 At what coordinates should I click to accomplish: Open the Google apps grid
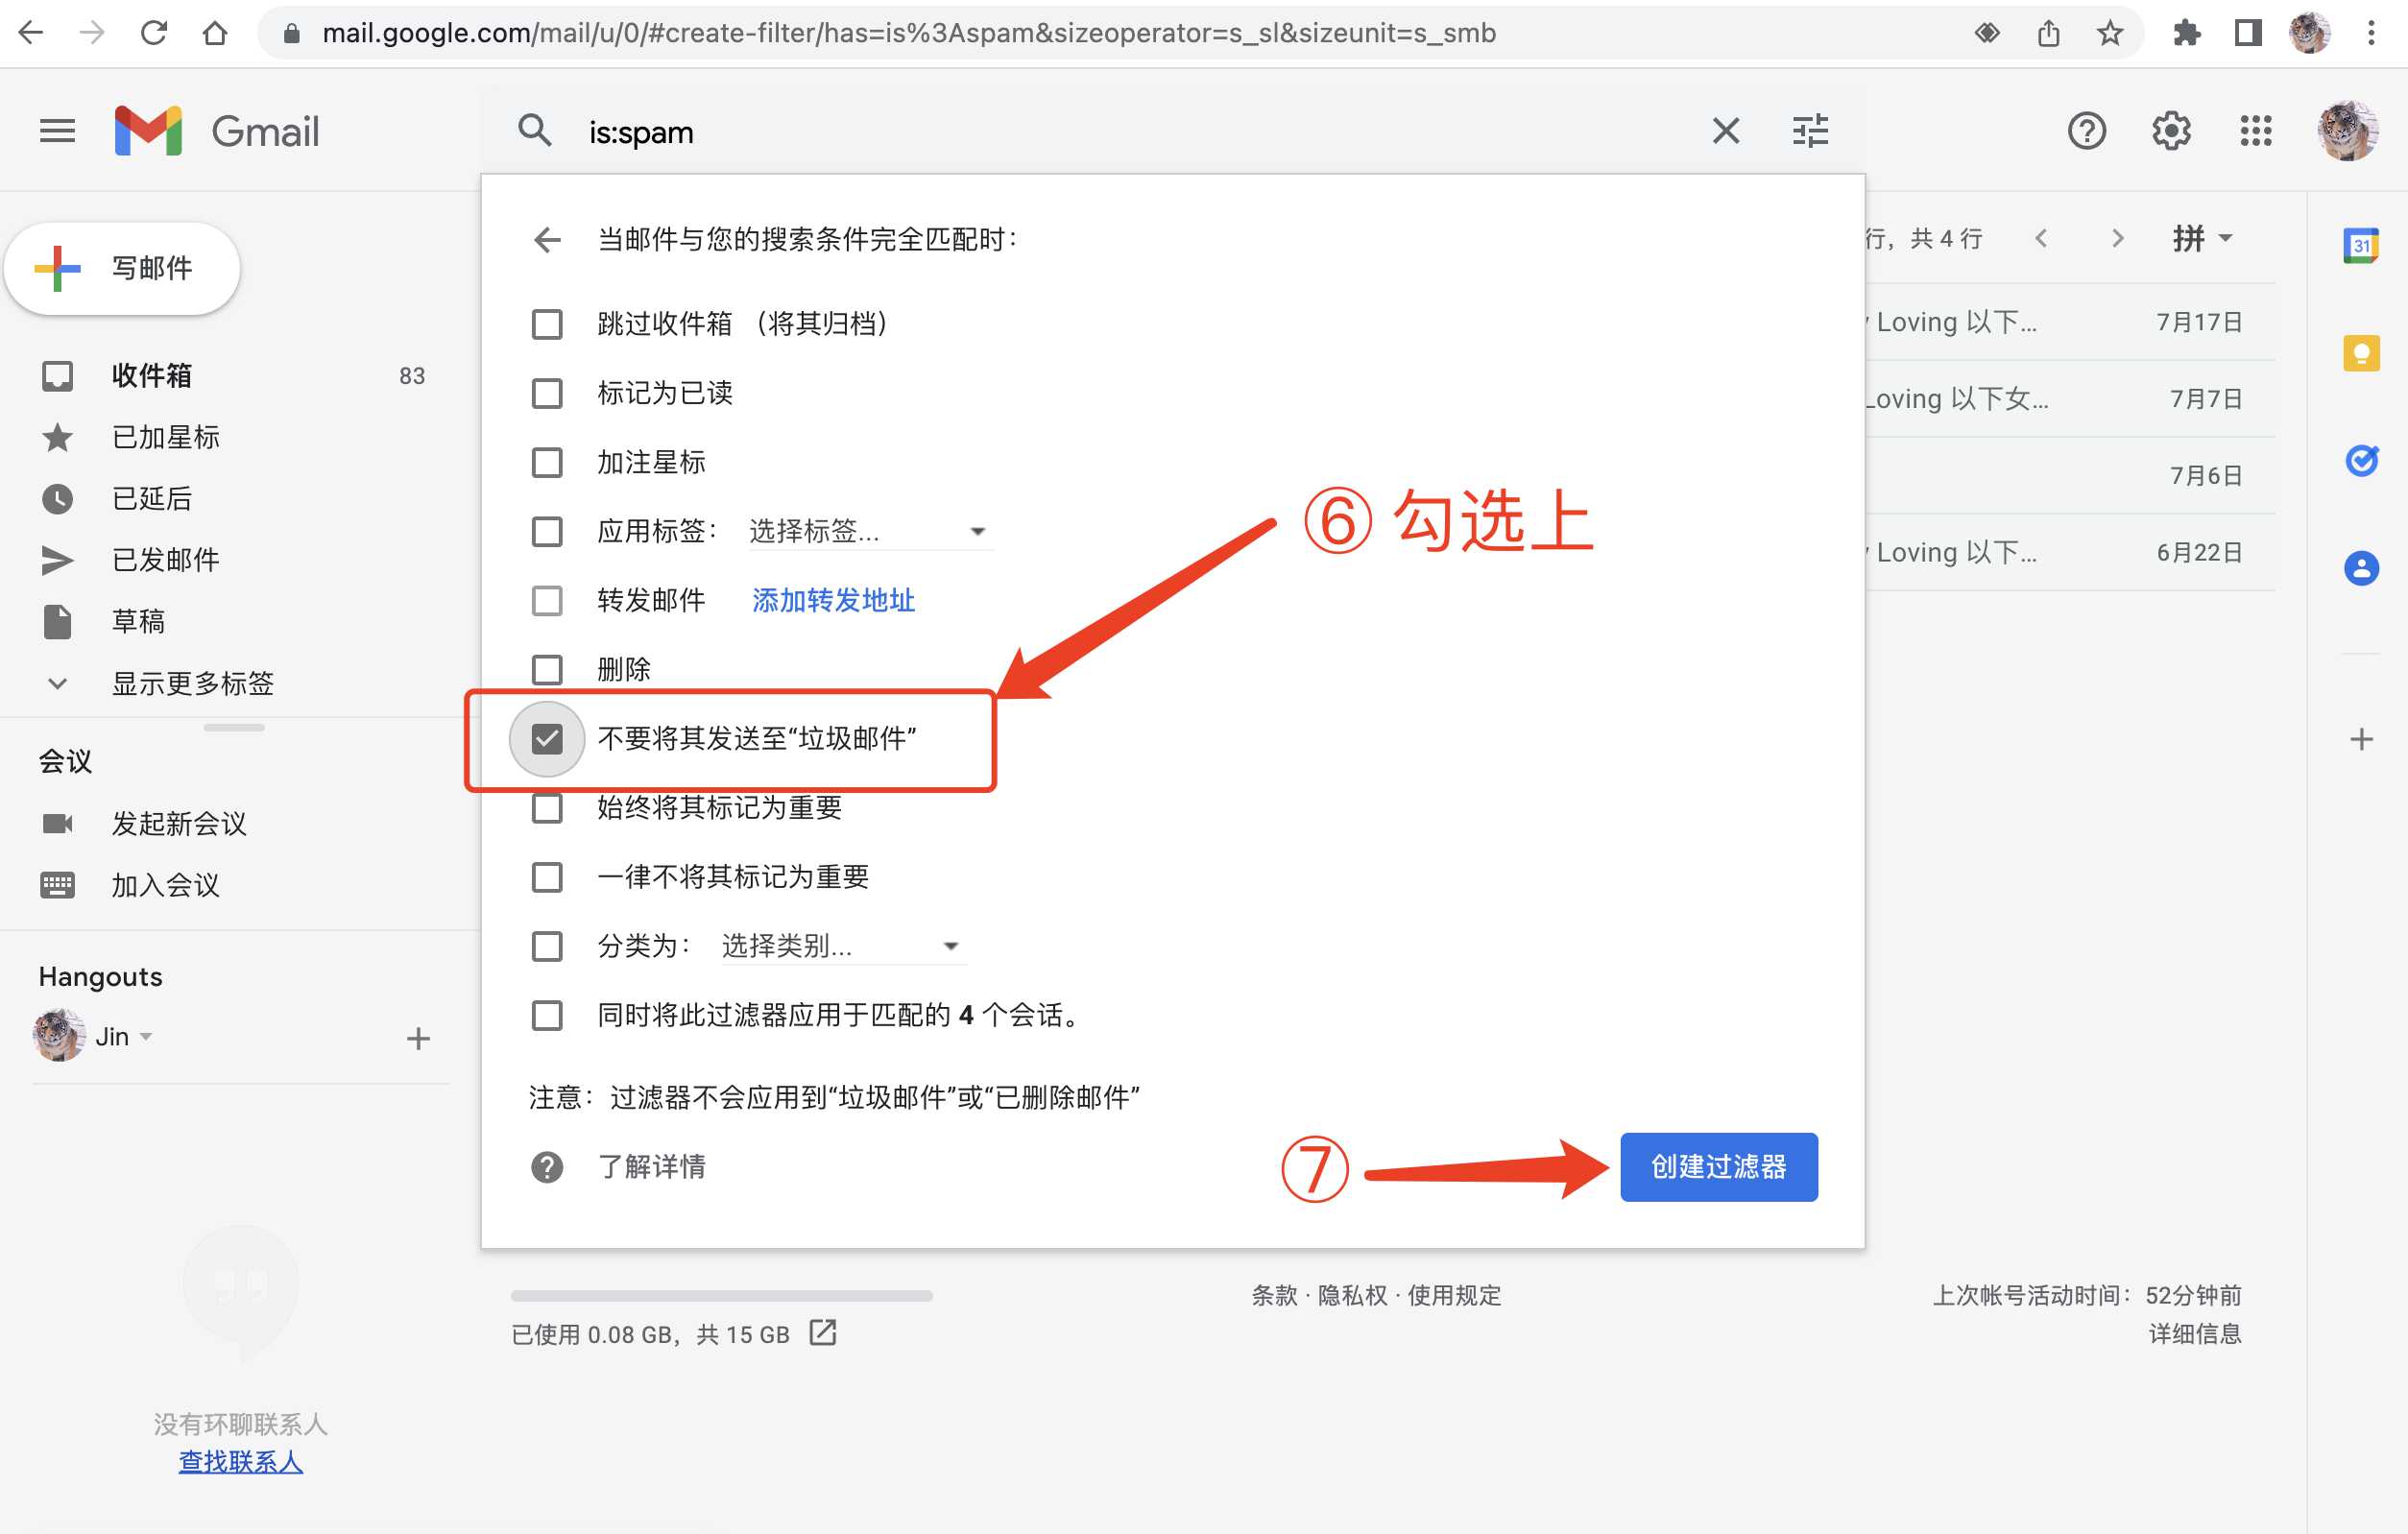tap(2256, 131)
